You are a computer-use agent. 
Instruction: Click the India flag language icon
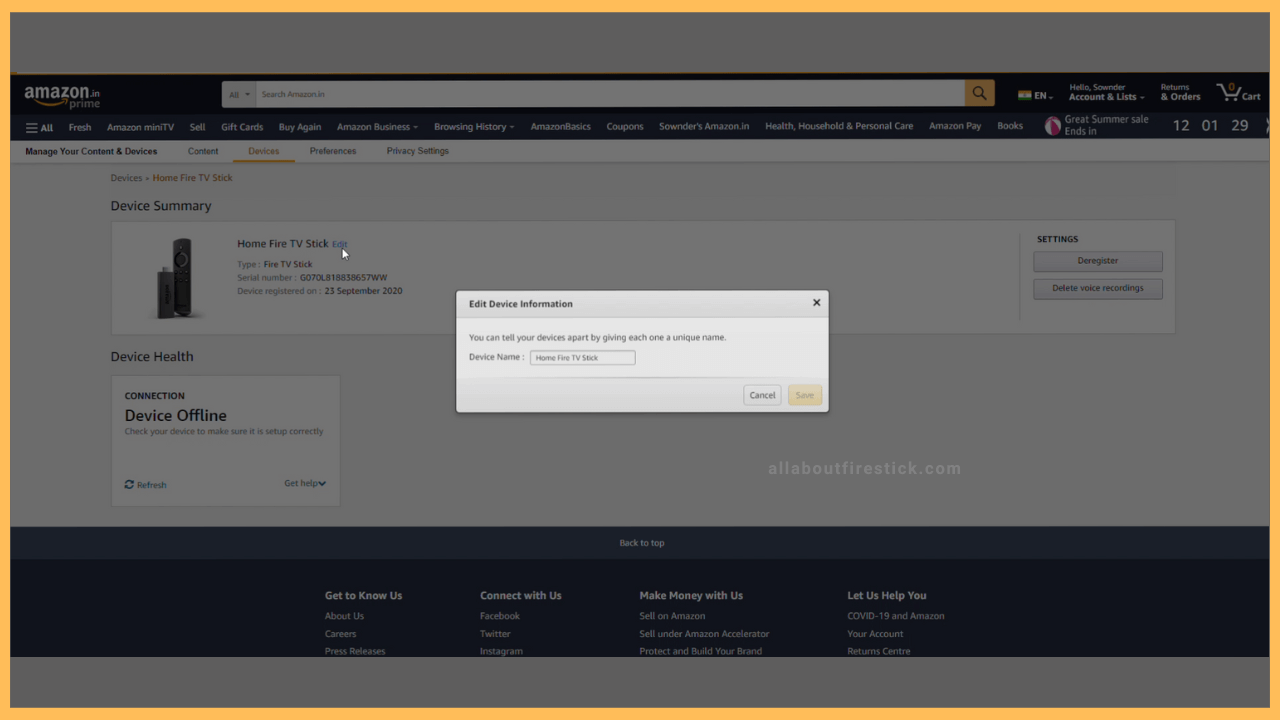click(1025, 96)
